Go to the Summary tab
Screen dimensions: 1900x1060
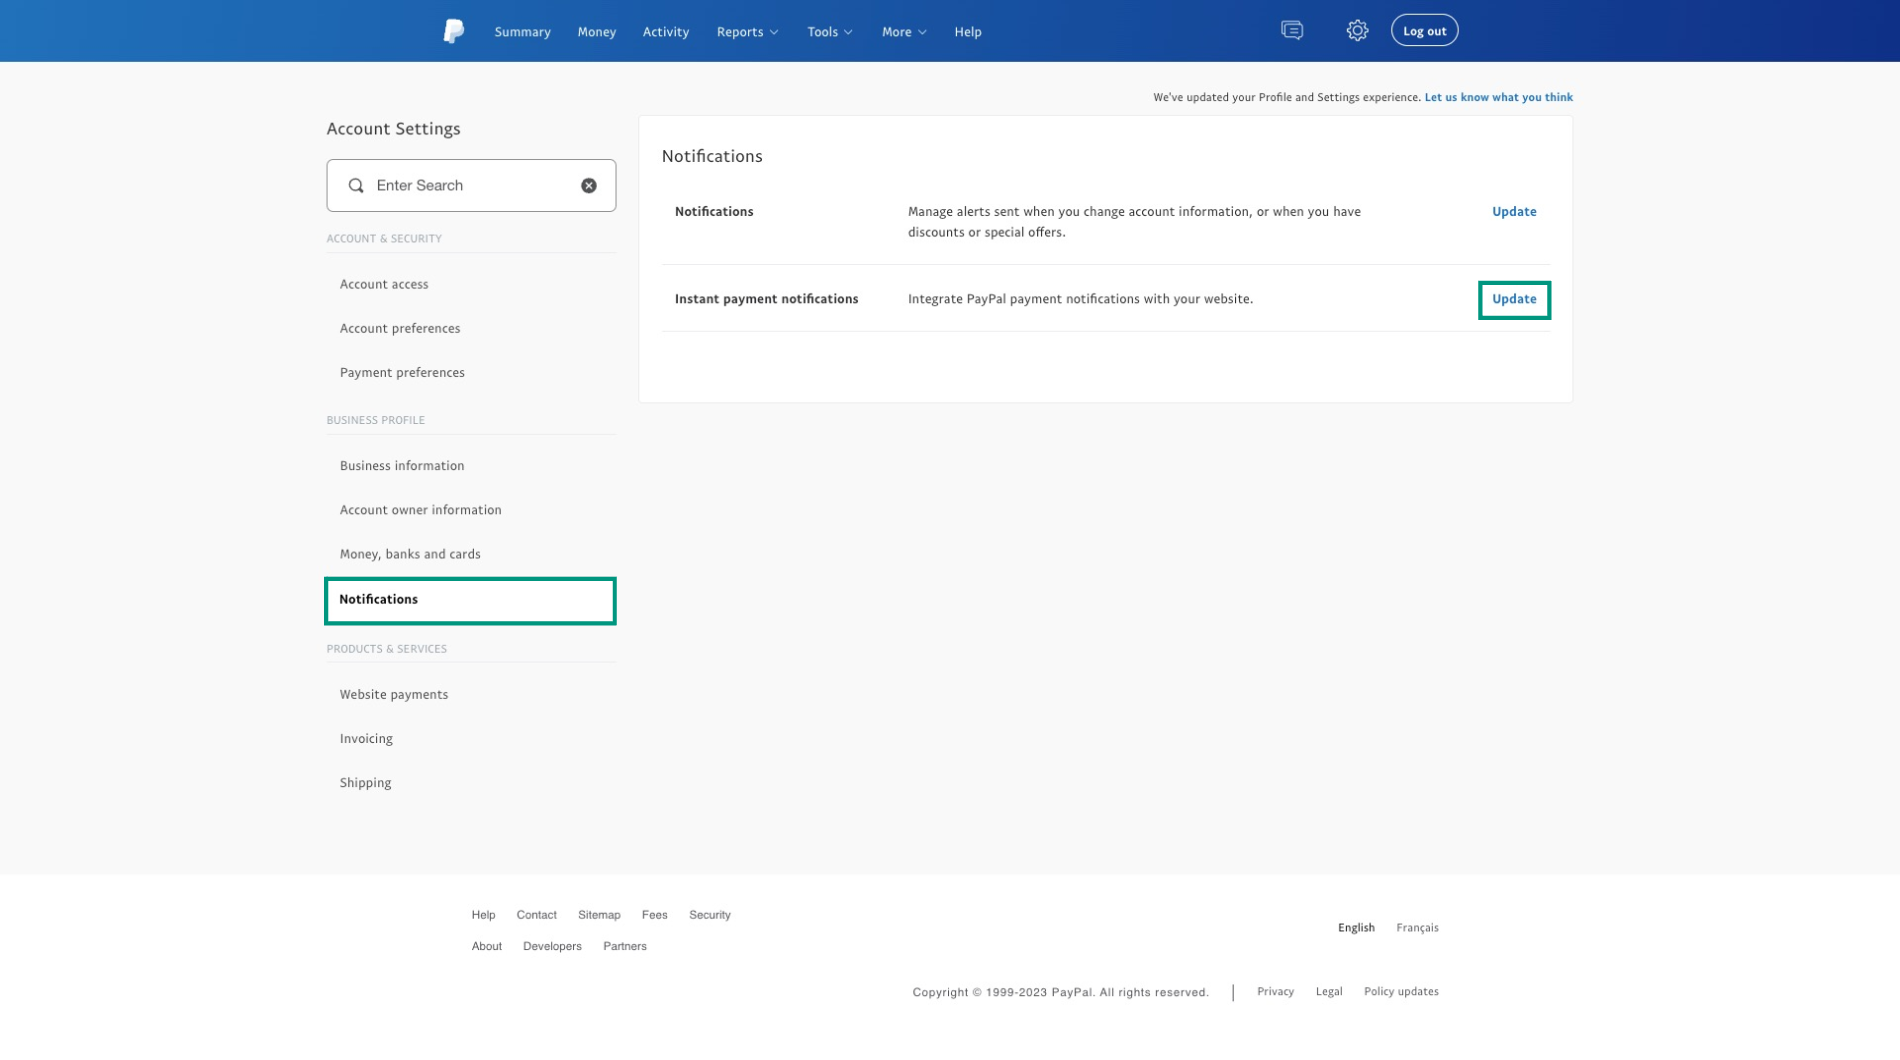pyautogui.click(x=522, y=32)
